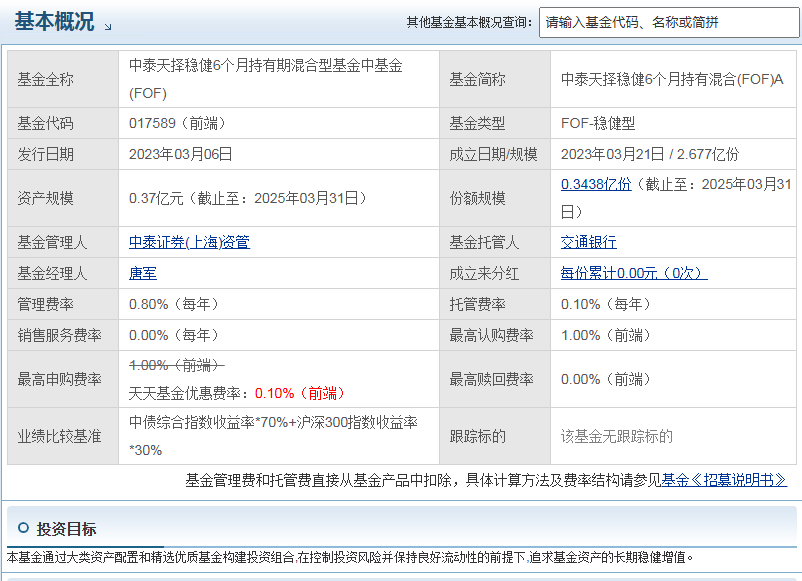
Task: Click sales service fee 0.00%（每年）
Action: click(175, 336)
